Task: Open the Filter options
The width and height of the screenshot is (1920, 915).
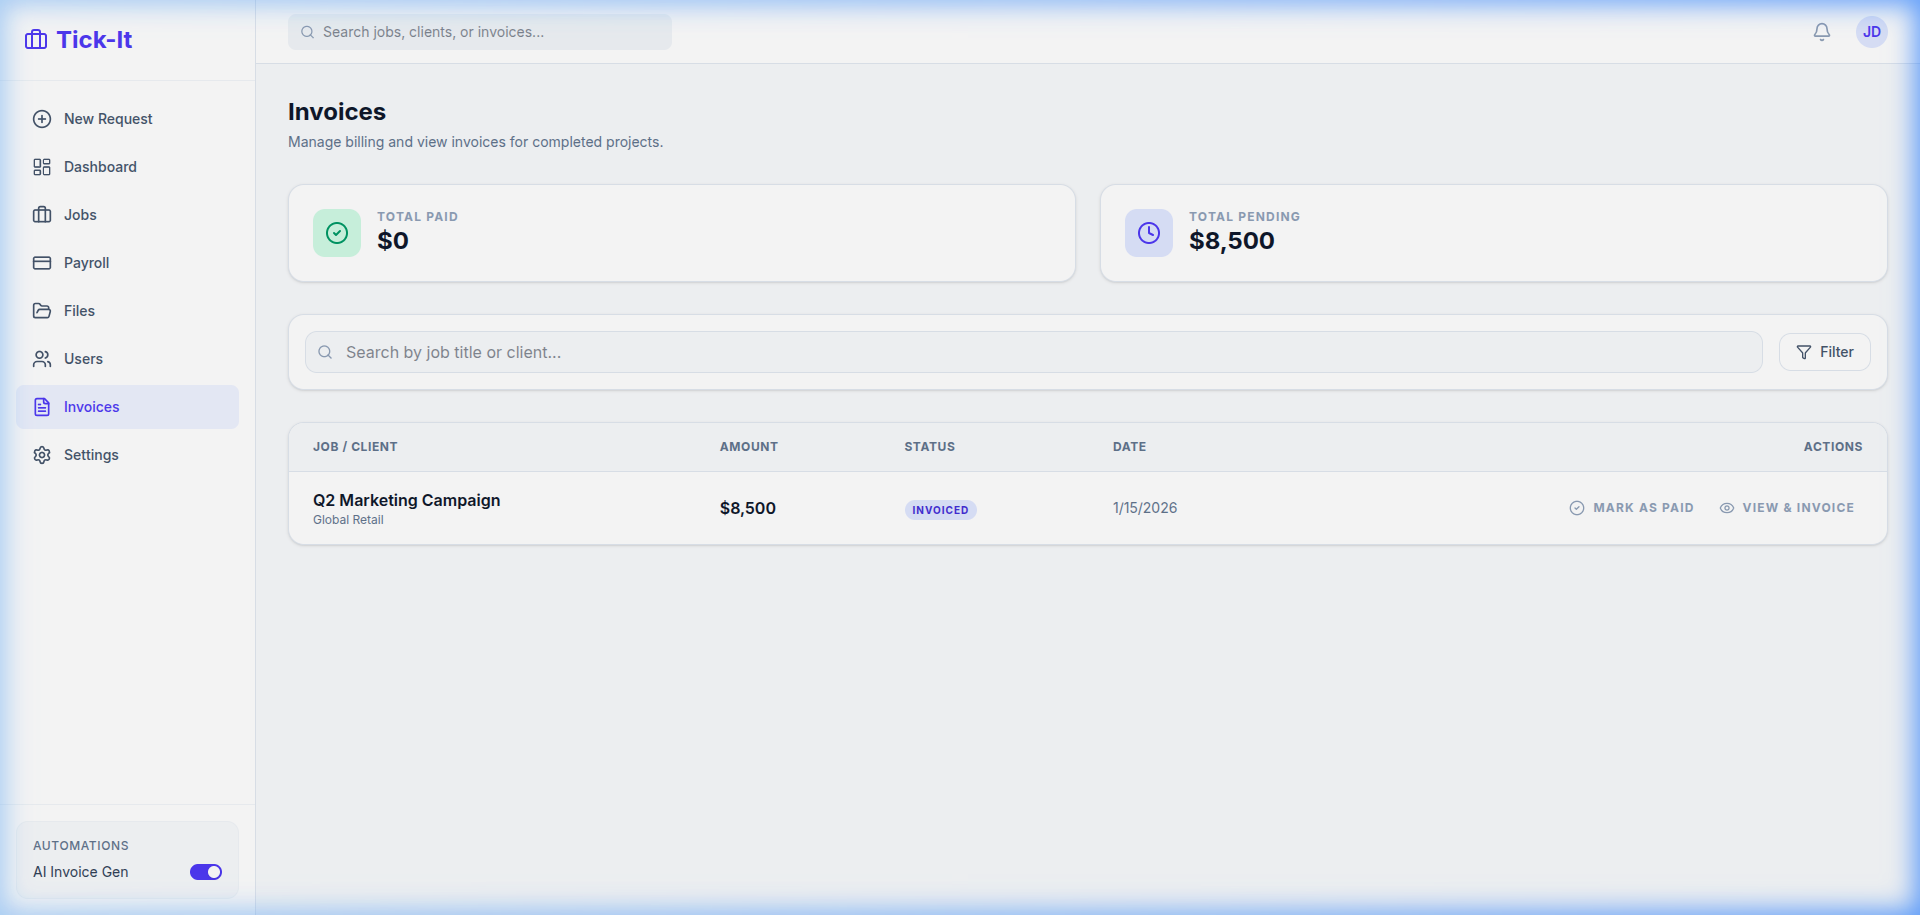Action: pyautogui.click(x=1824, y=352)
